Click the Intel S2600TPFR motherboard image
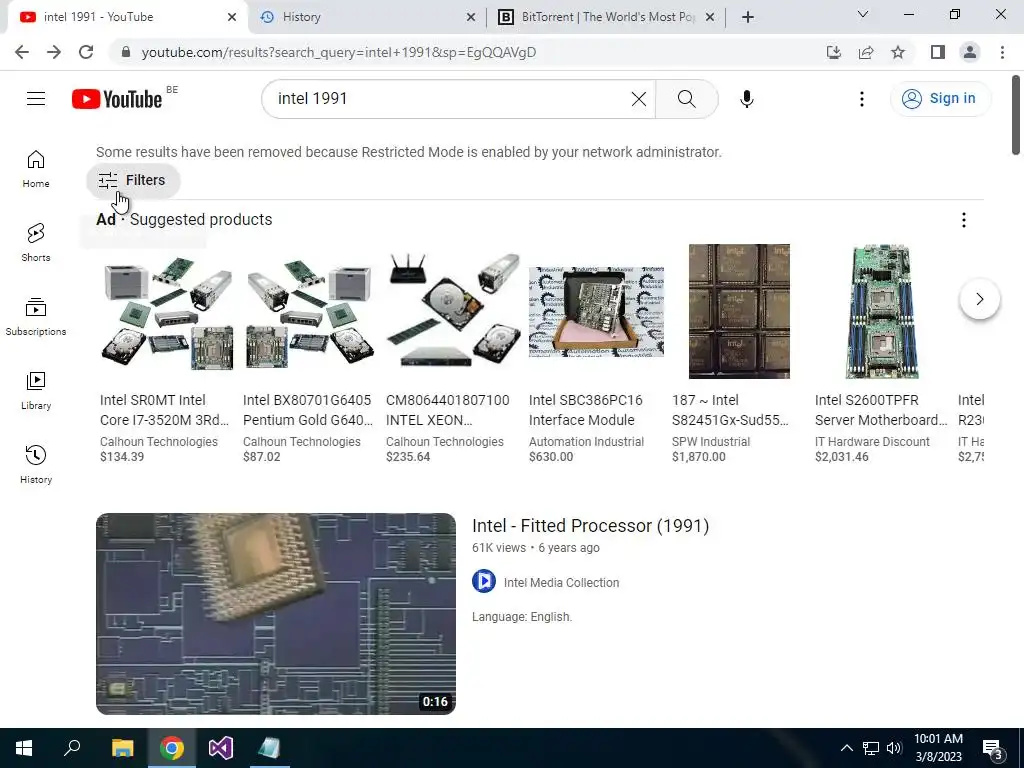Screen dimensions: 1024x768 pyautogui.click(x=882, y=312)
